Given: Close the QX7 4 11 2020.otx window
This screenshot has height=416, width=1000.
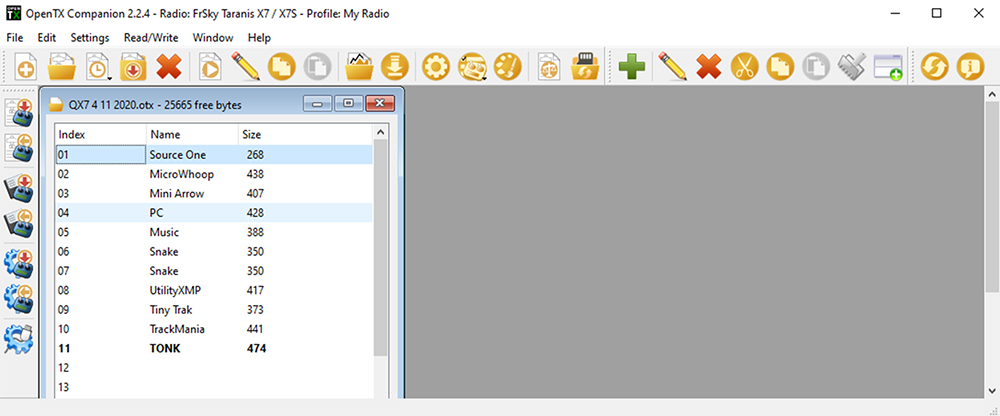Looking at the screenshot, I should click(380, 103).
